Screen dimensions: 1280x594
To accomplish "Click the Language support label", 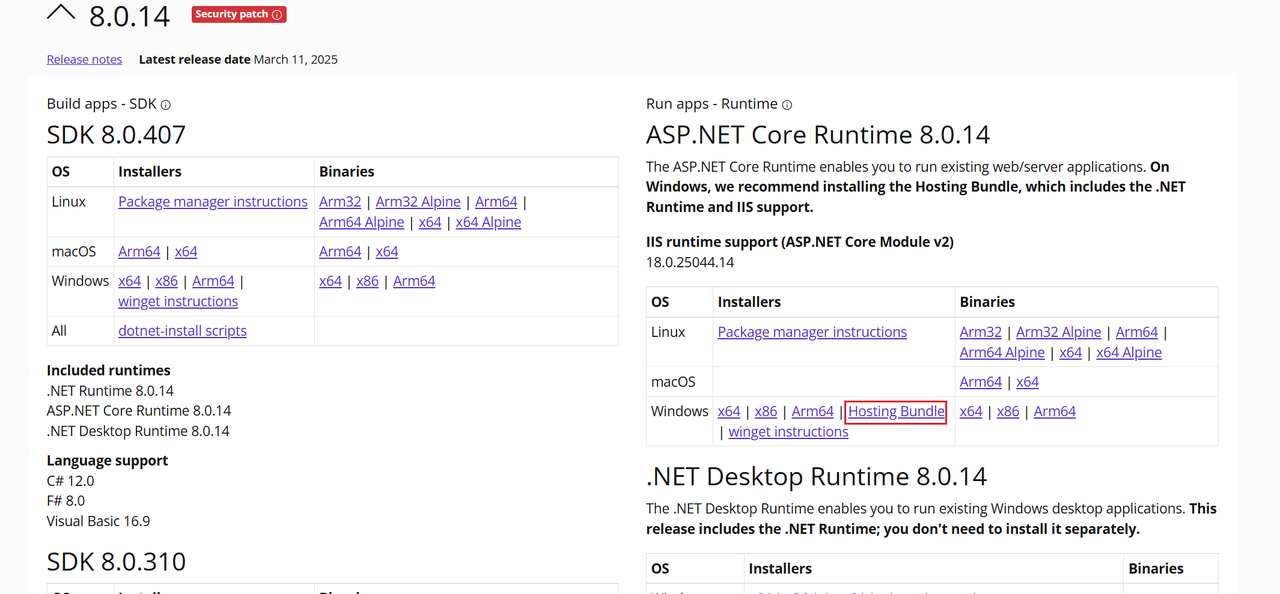I will (107, 460).
